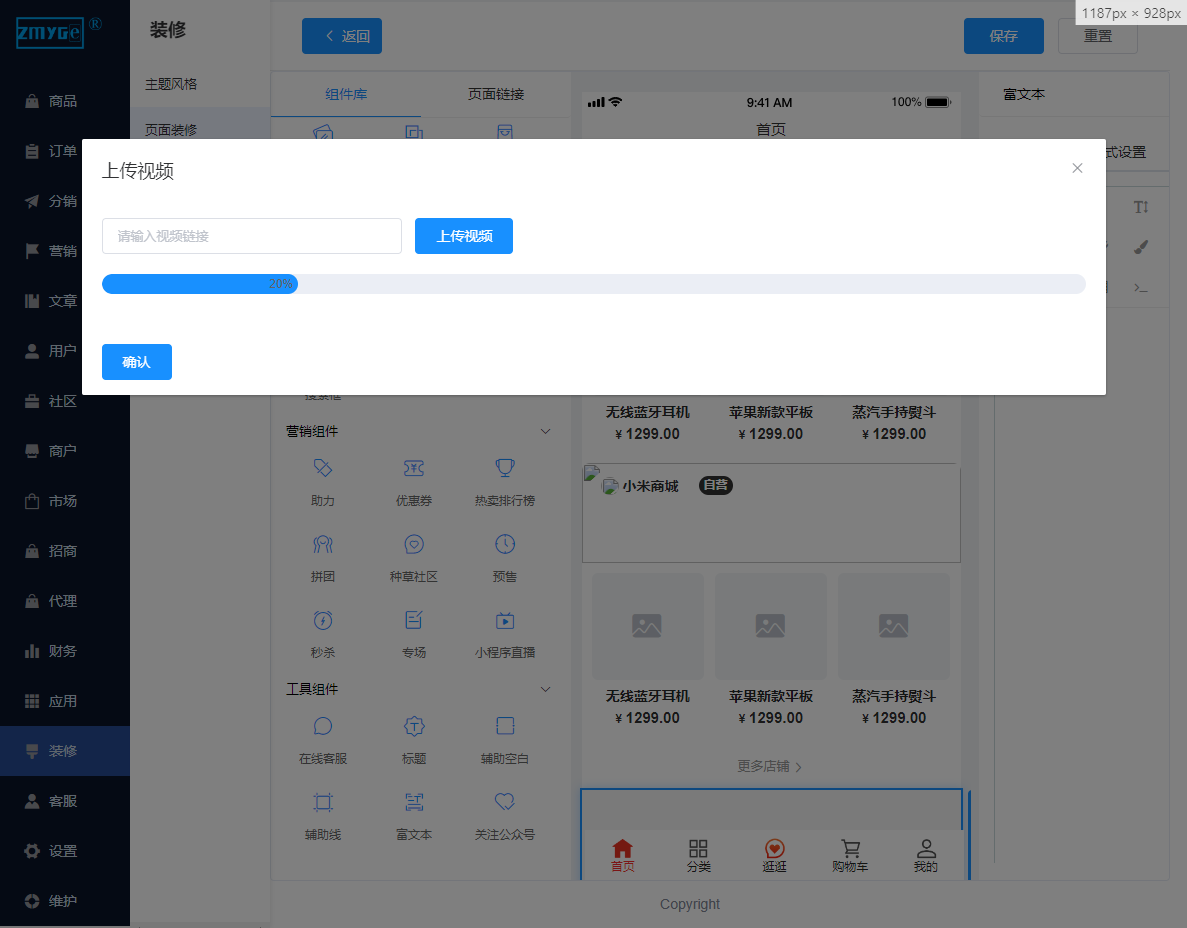The image size is (1187, 928).
Task: Pick the 秒杀 flash-sale component icon
Action: click(x=323, y=621)
